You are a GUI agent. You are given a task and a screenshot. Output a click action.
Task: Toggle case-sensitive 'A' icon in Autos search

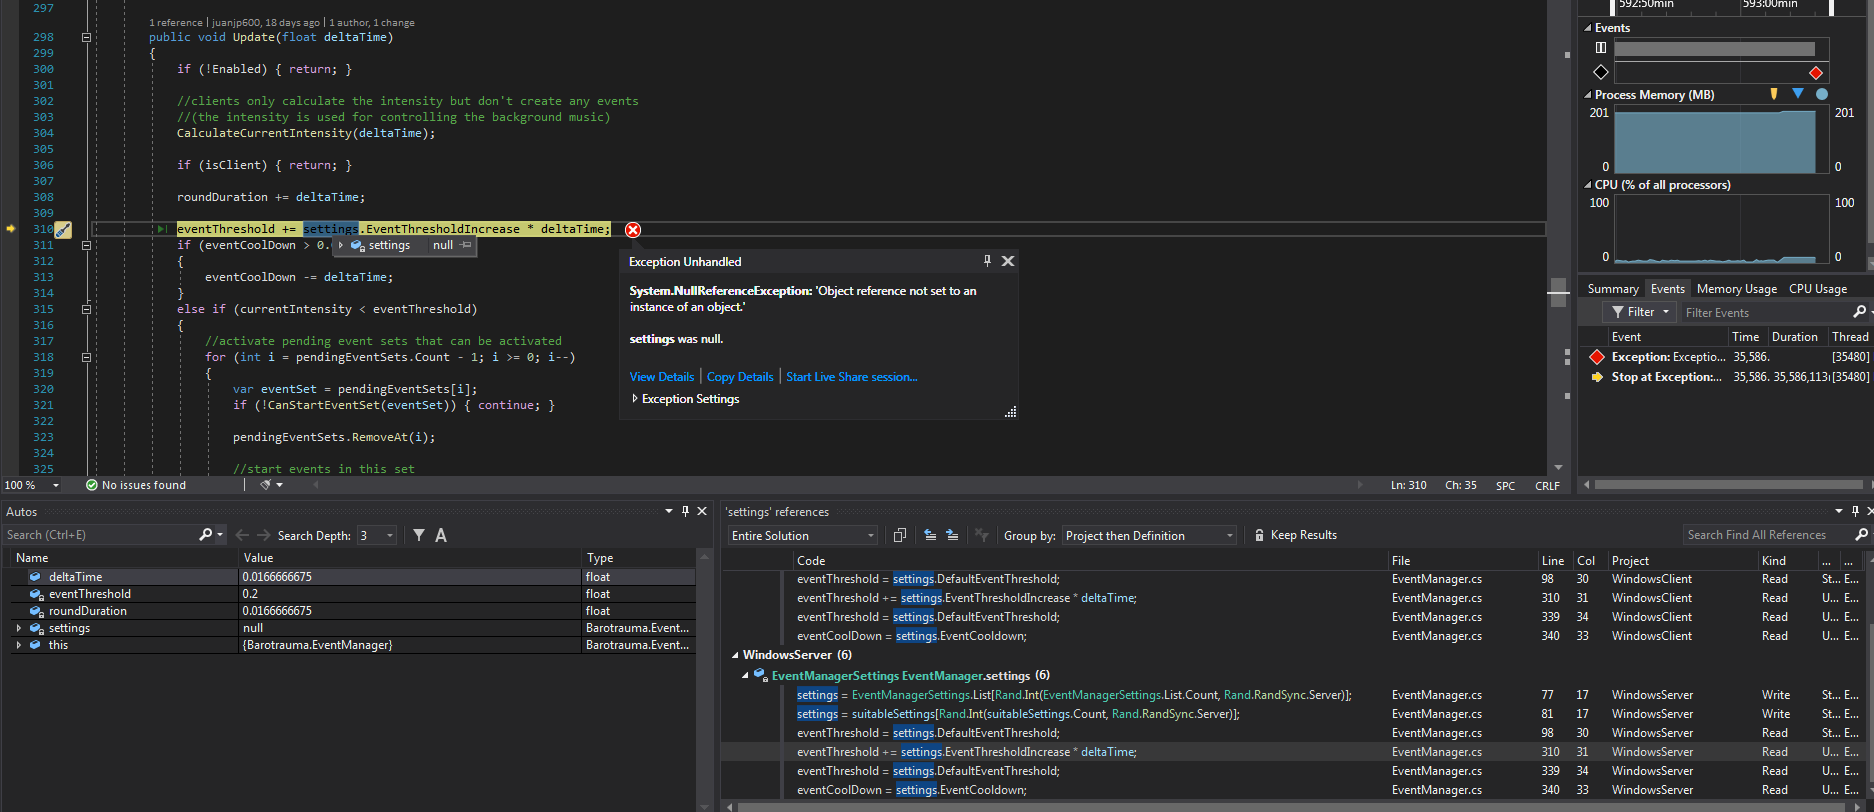[x=441, y=535]
